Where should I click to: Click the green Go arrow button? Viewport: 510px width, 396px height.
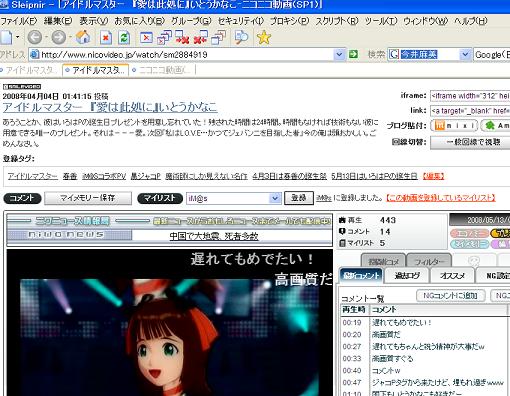(353, 54)
